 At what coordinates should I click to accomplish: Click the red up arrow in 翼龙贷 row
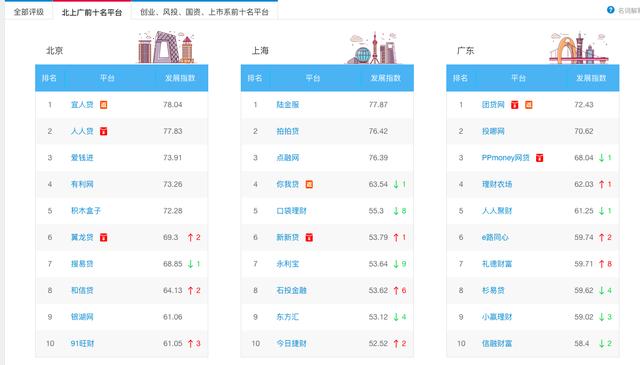[x=190, y=237]
